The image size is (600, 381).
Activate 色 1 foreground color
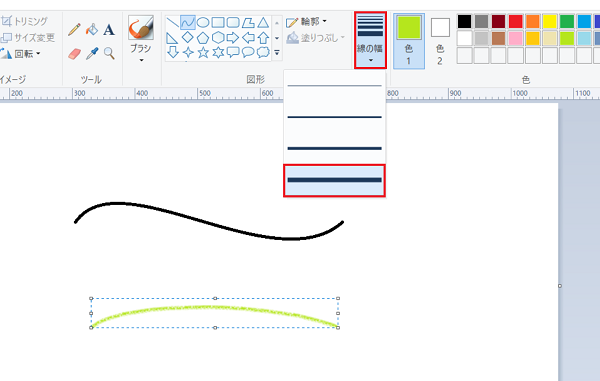(409, 41)
